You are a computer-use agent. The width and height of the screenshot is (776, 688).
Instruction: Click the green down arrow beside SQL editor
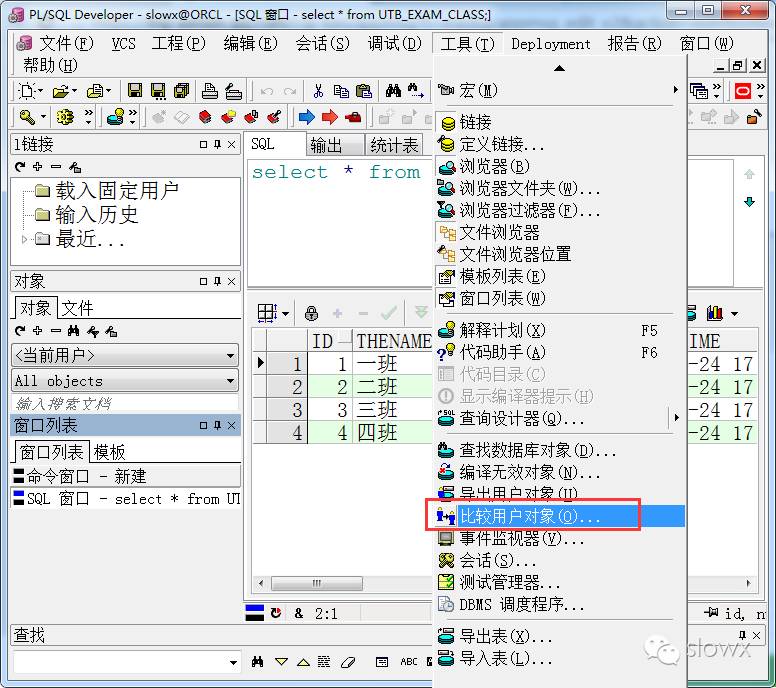coord(749,201)
